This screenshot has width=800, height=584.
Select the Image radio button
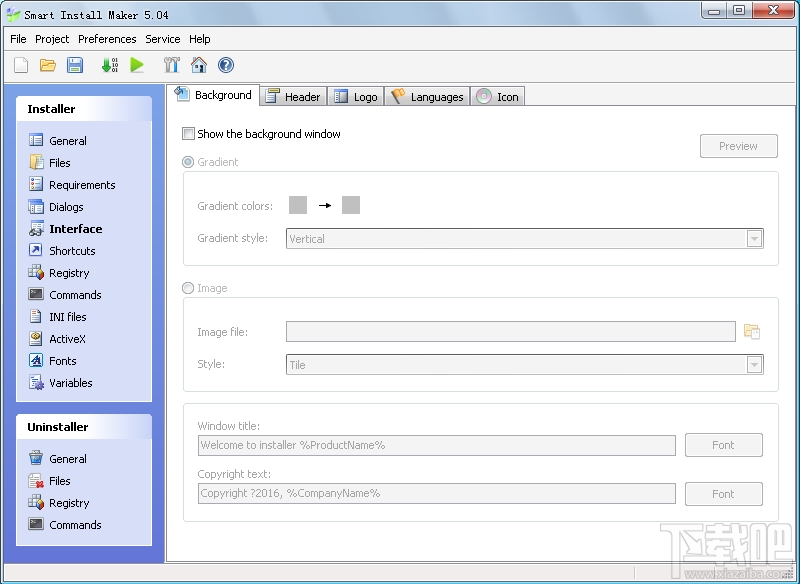point(188,288)
